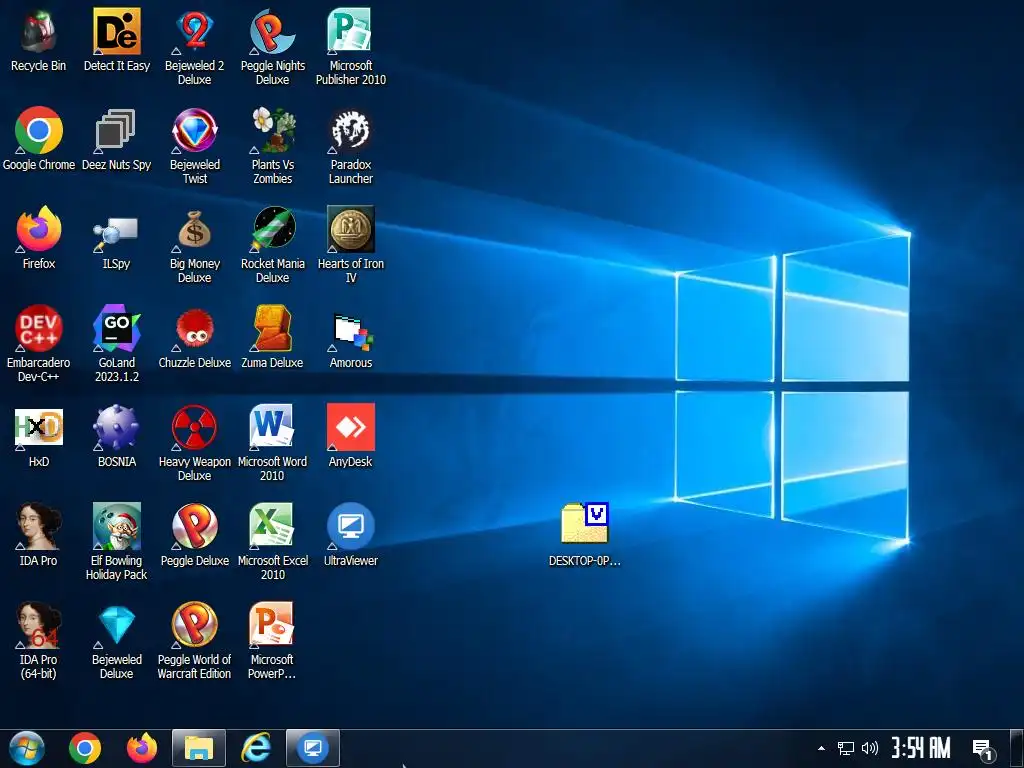Open File Explorer in the taskbar
This screenshot has height=768, width=1024.
pyautogui.click(x=199, y=748)
